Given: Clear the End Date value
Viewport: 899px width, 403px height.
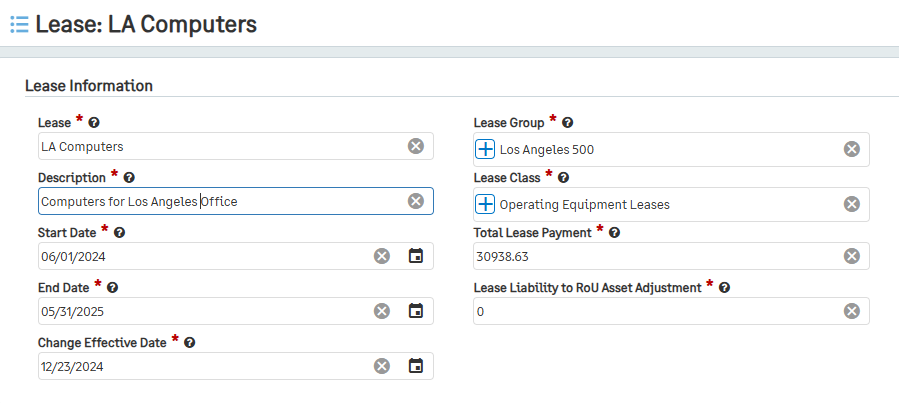Looking at the screenshot, I should 382,311.
